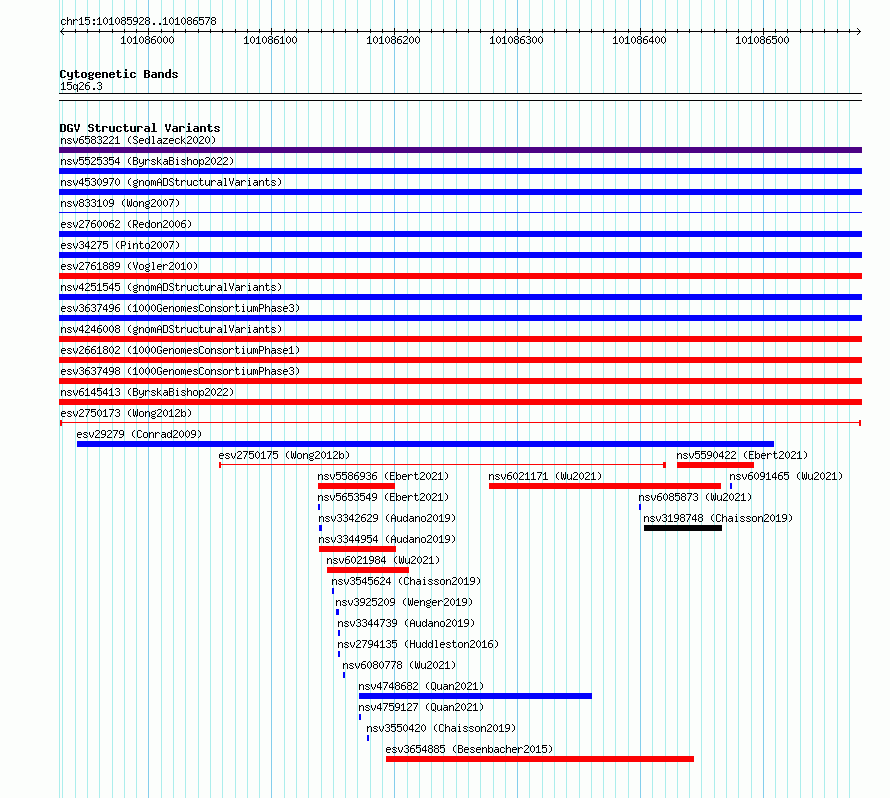Open the nsv5525354 (ByrskaBishop2022) variant label
Screen dimensions: 890x798
[147, 161]
